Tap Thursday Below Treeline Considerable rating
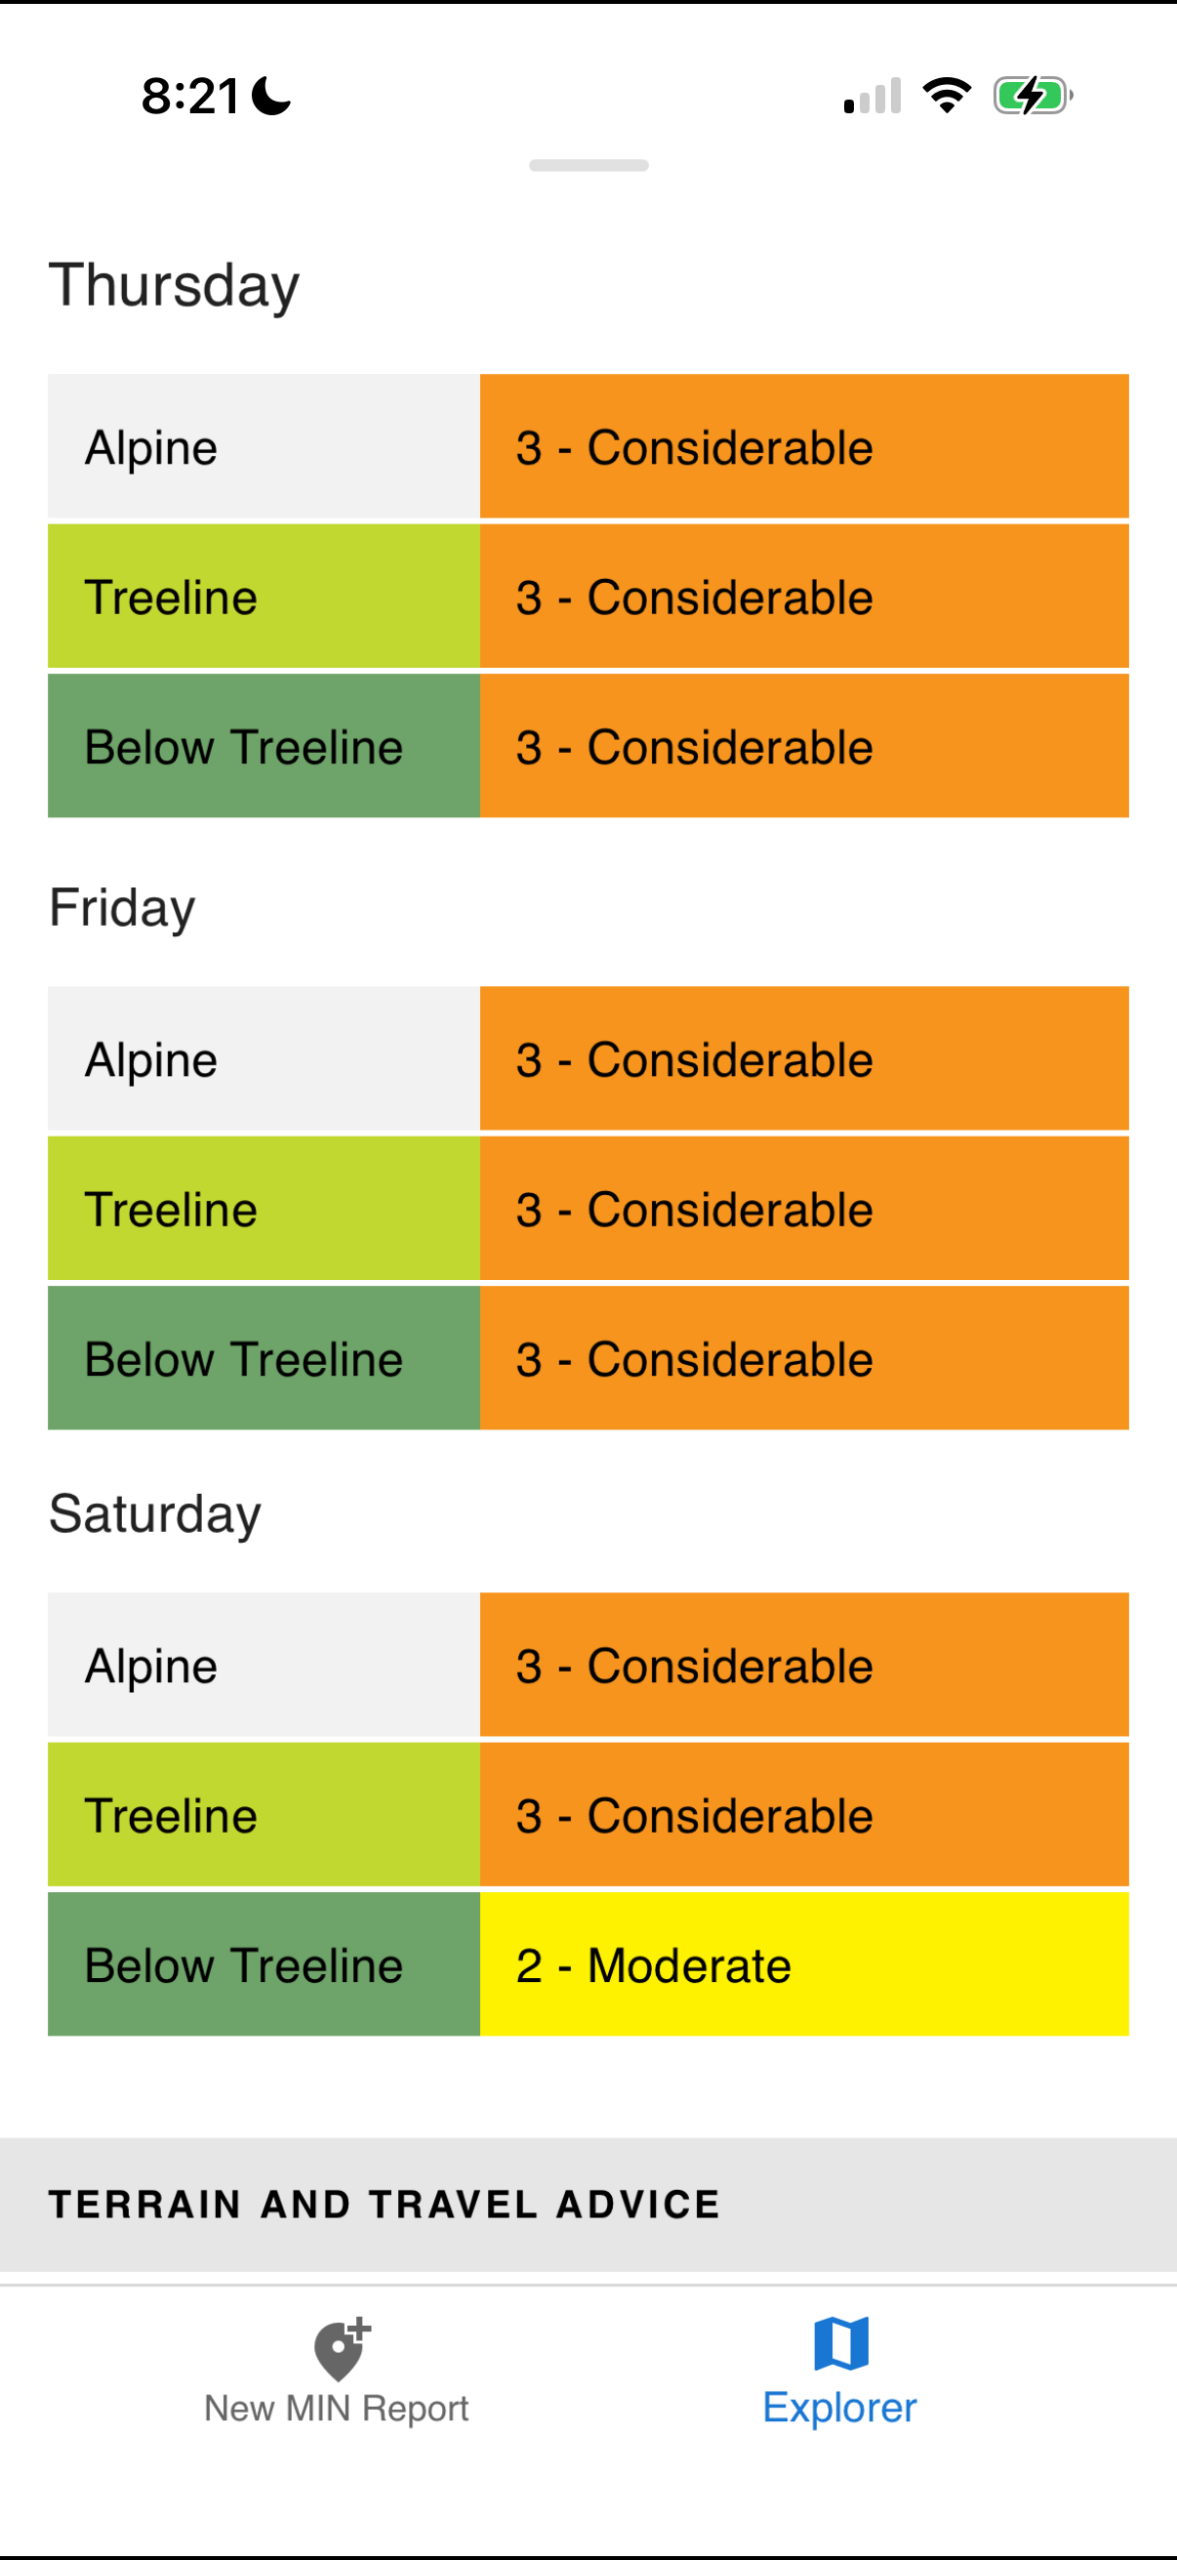 point(804,747)
